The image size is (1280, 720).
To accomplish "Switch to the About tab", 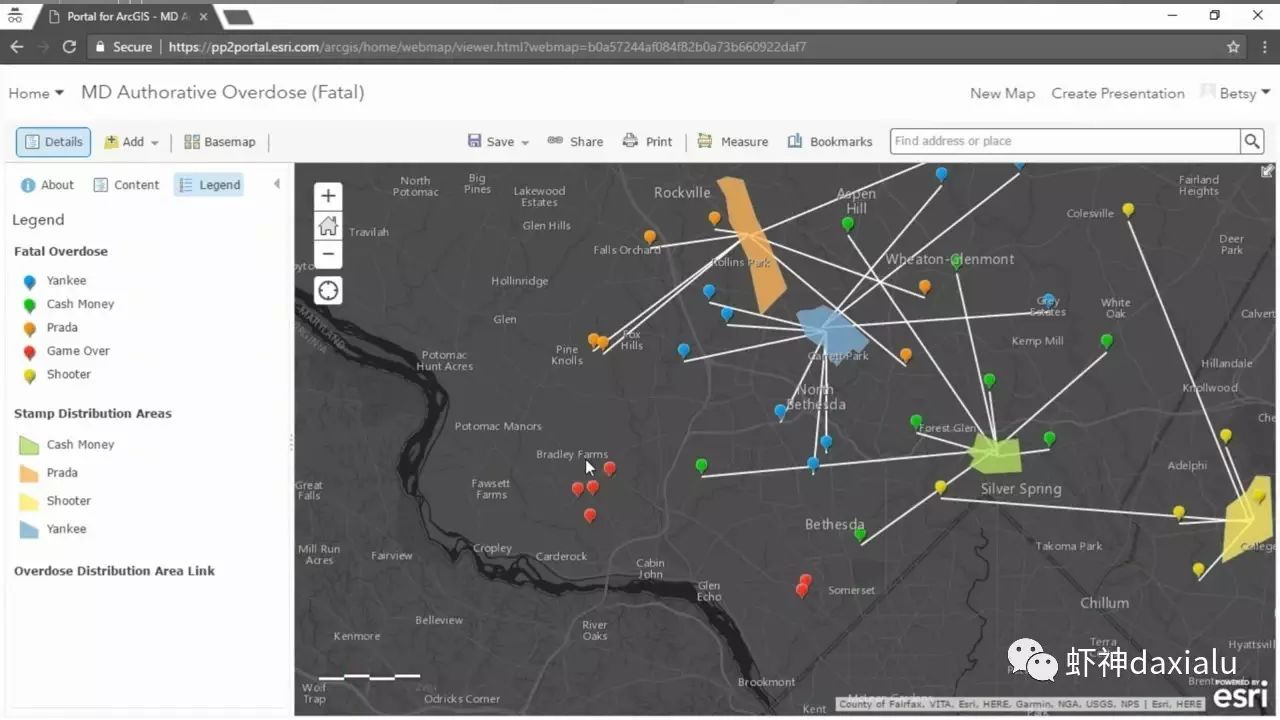I will [x=47, y=185].
